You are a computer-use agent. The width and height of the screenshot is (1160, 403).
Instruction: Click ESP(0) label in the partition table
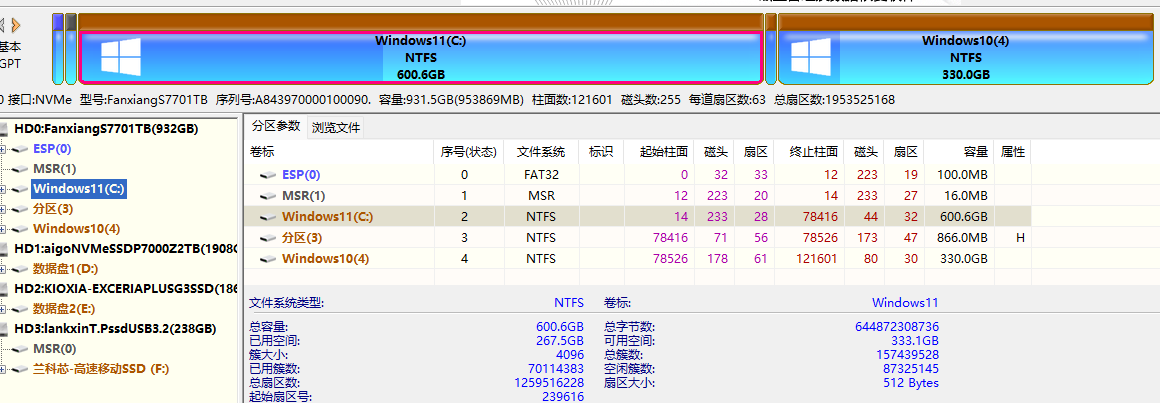click(x=301, y=175)
